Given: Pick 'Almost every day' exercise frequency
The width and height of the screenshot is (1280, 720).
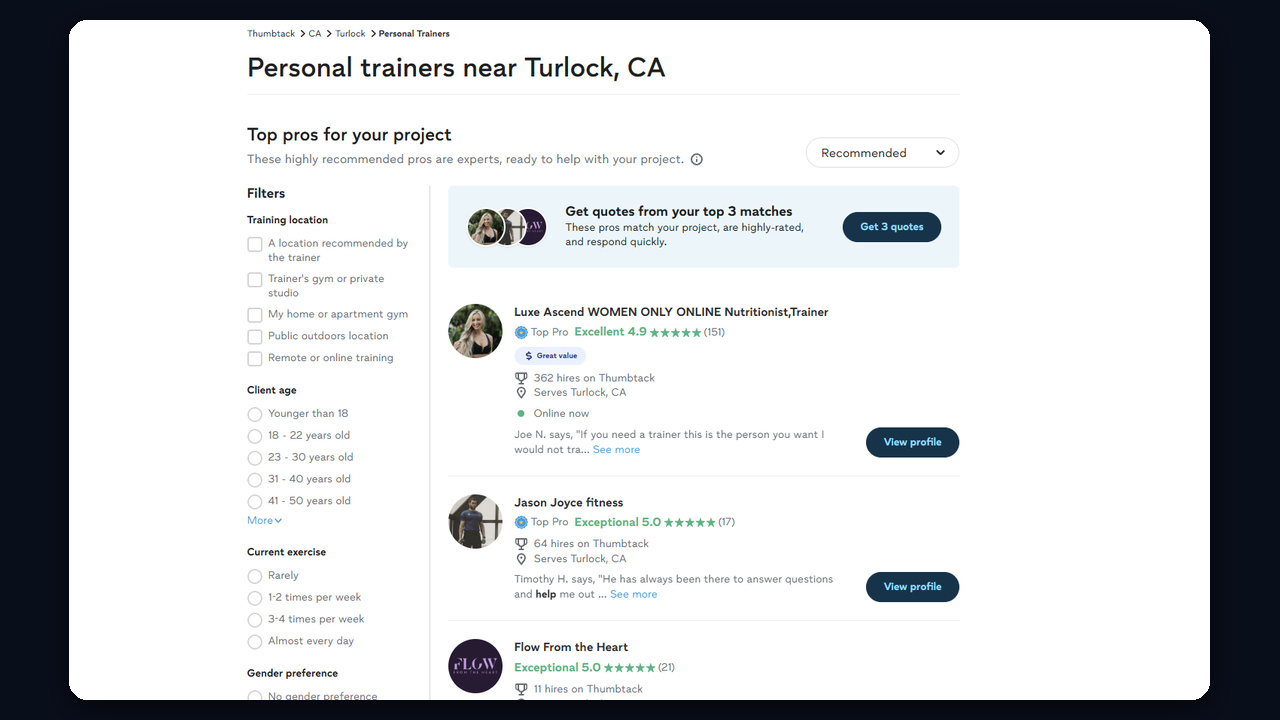Looking at the screenshot, I should pos(255,642).
